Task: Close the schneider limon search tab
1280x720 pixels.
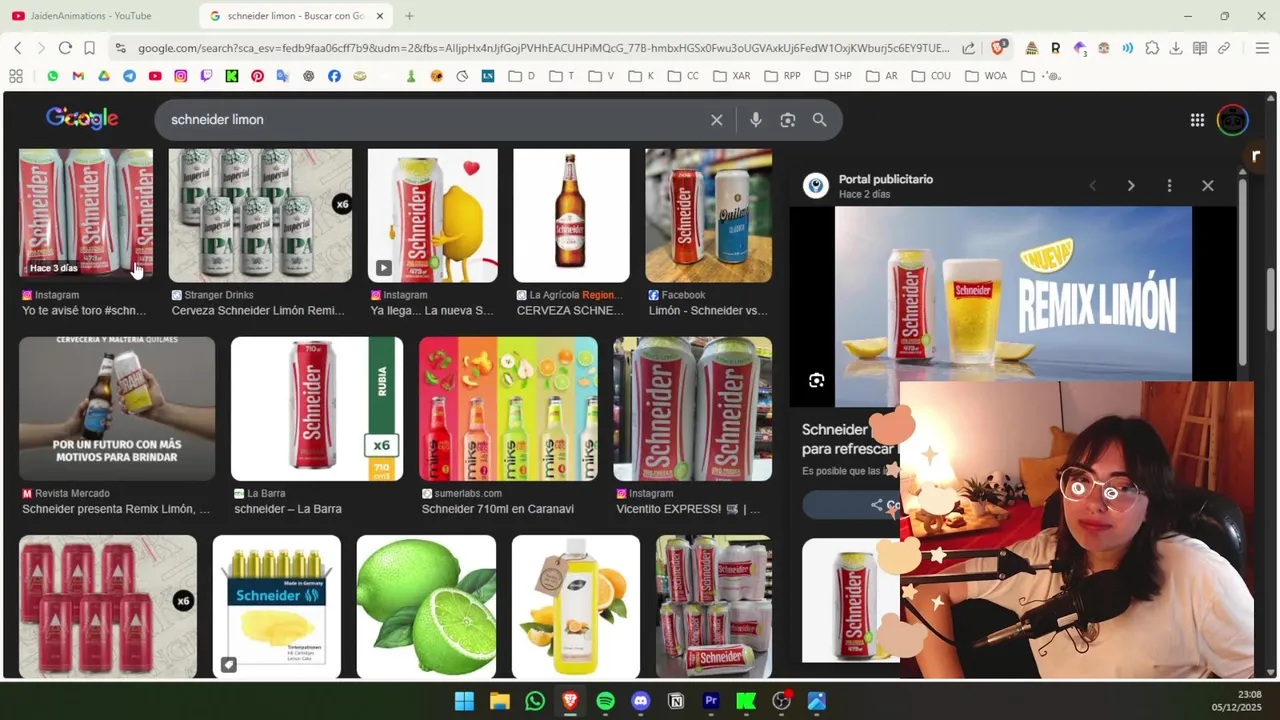Action: point(380,16)
